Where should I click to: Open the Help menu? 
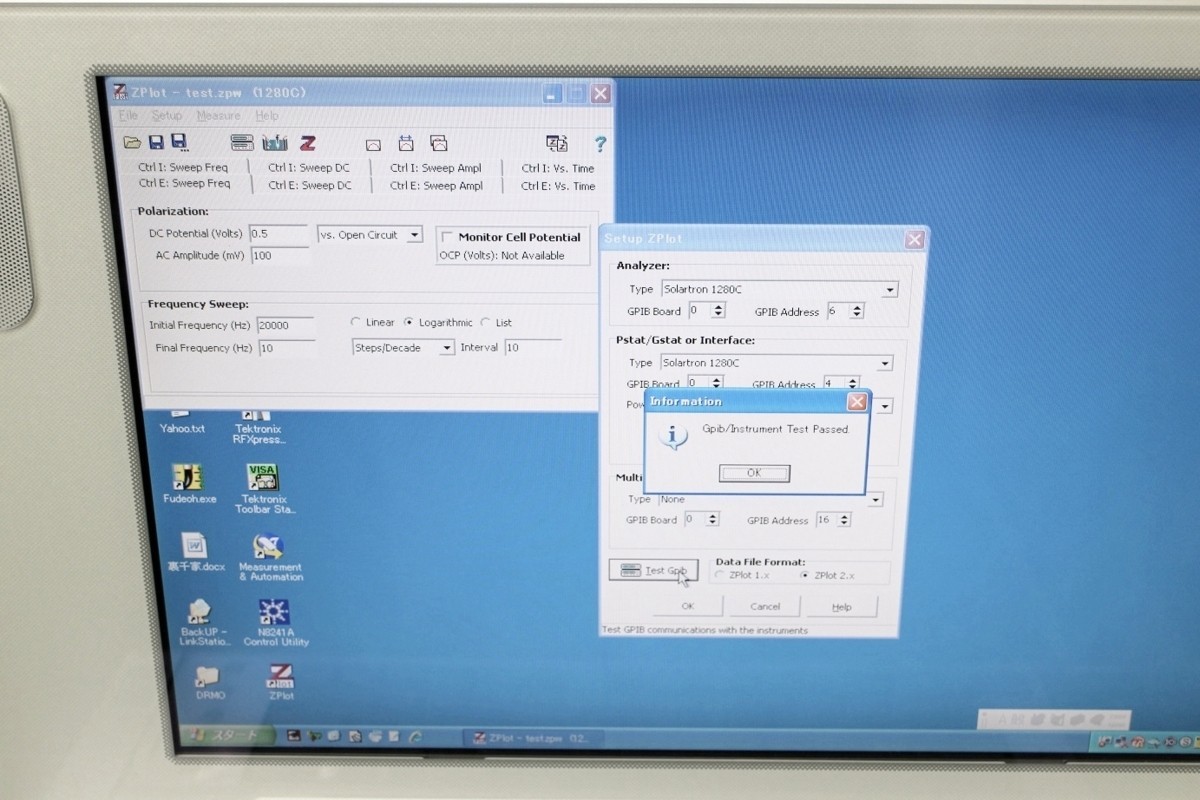tap(267, 116)
